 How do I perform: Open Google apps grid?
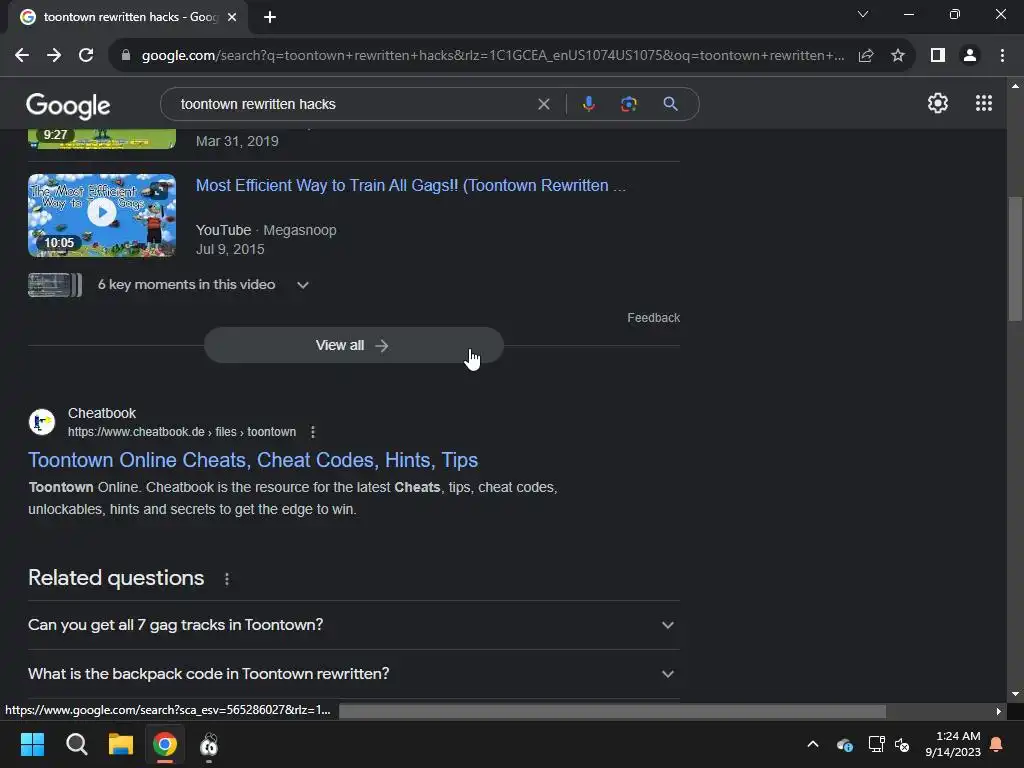(984, 103)
